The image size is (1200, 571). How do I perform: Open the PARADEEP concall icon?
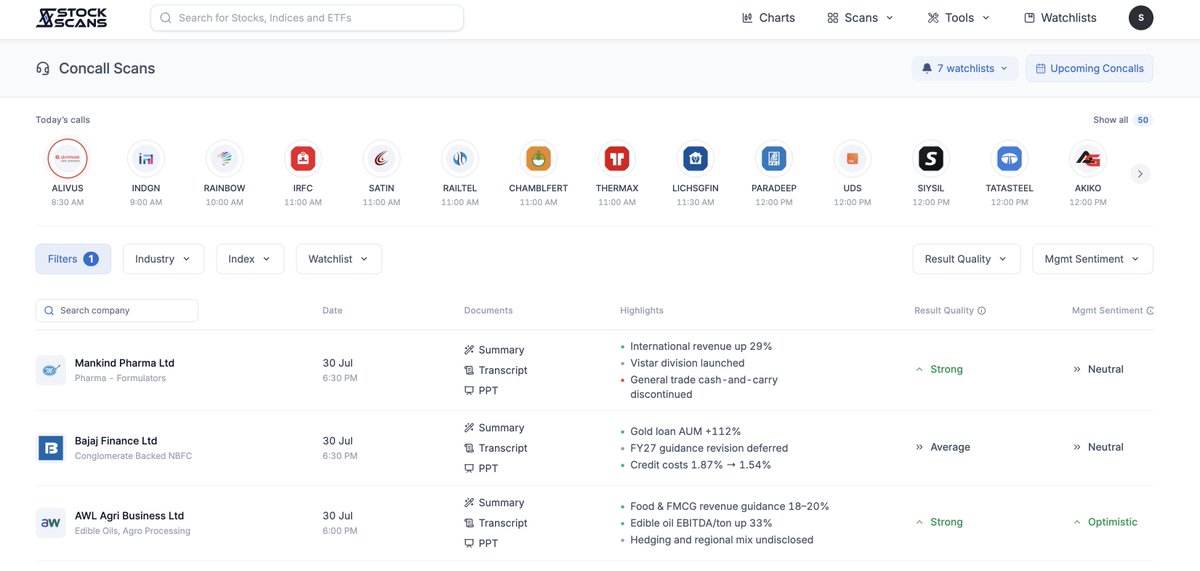pos(773,158)
